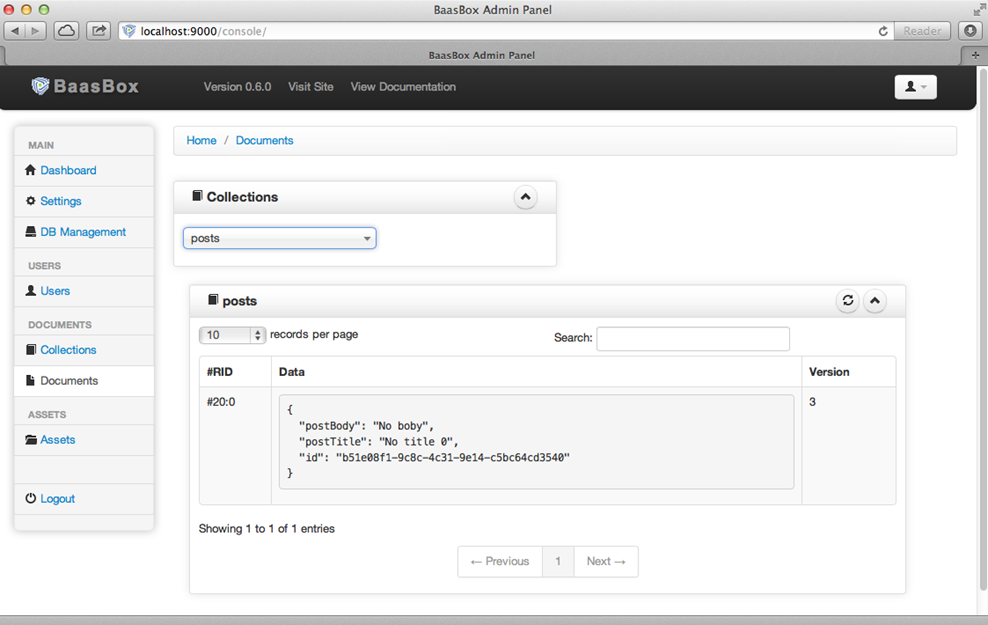Image resolution: width=988 pixels, height=625 pixels.
Task: Collapse the Collections panel with chevron
Action: click(525, 197)
